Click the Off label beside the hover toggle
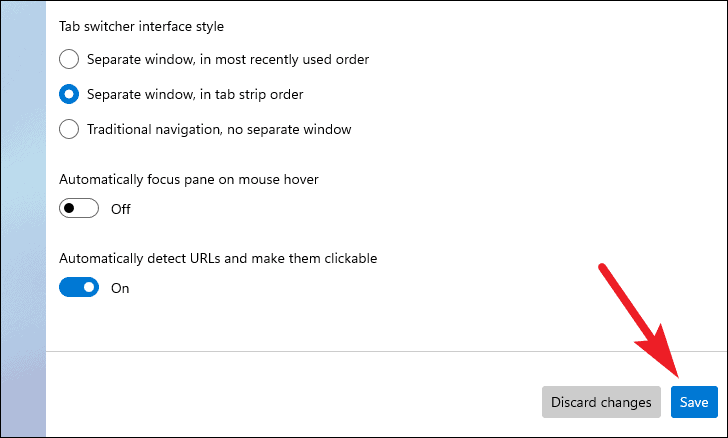The height and width of the screenshot is (438, 728). (x=121, y=209)
